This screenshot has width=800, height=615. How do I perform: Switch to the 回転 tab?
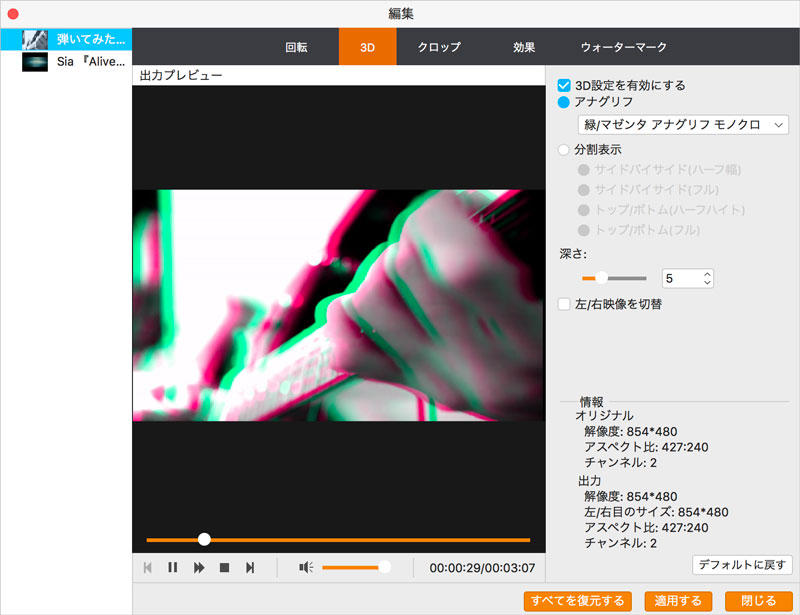(x=296, y=47)
